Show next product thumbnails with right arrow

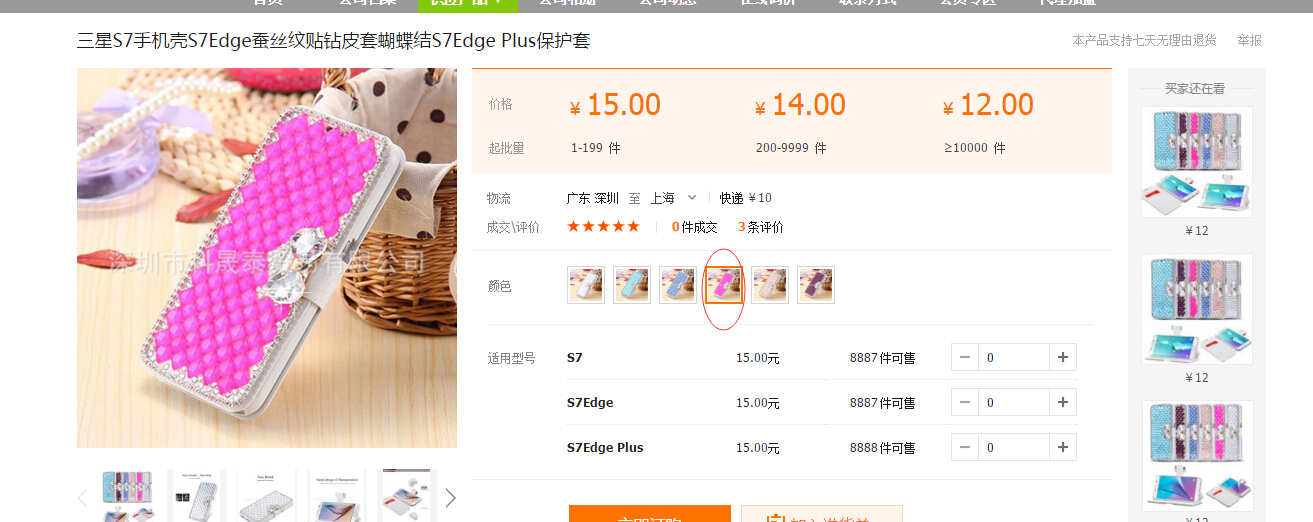pos(450,497)
